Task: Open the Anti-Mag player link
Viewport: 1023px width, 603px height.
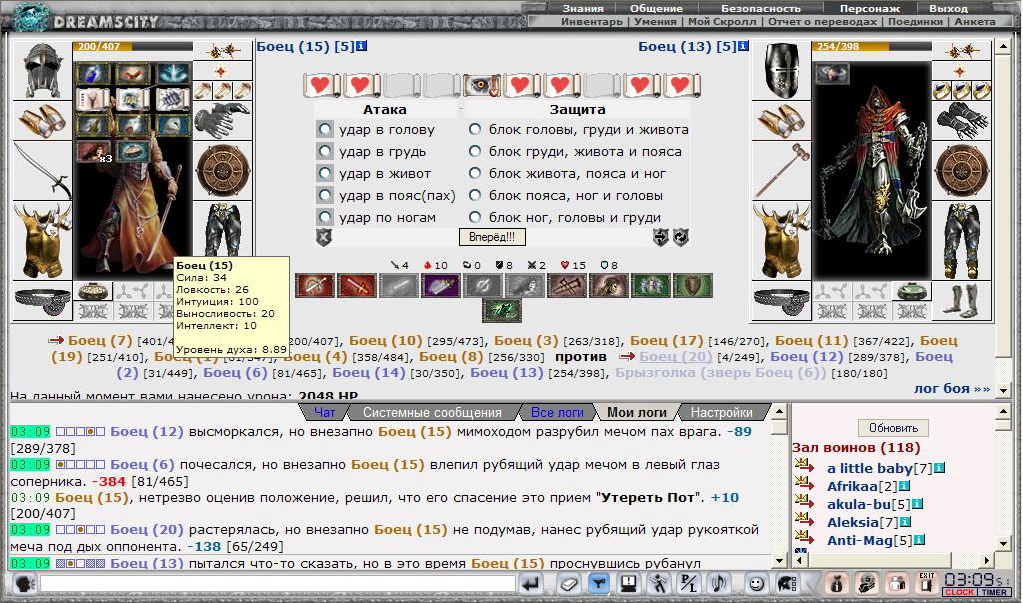Action: (x=860, y=540)
